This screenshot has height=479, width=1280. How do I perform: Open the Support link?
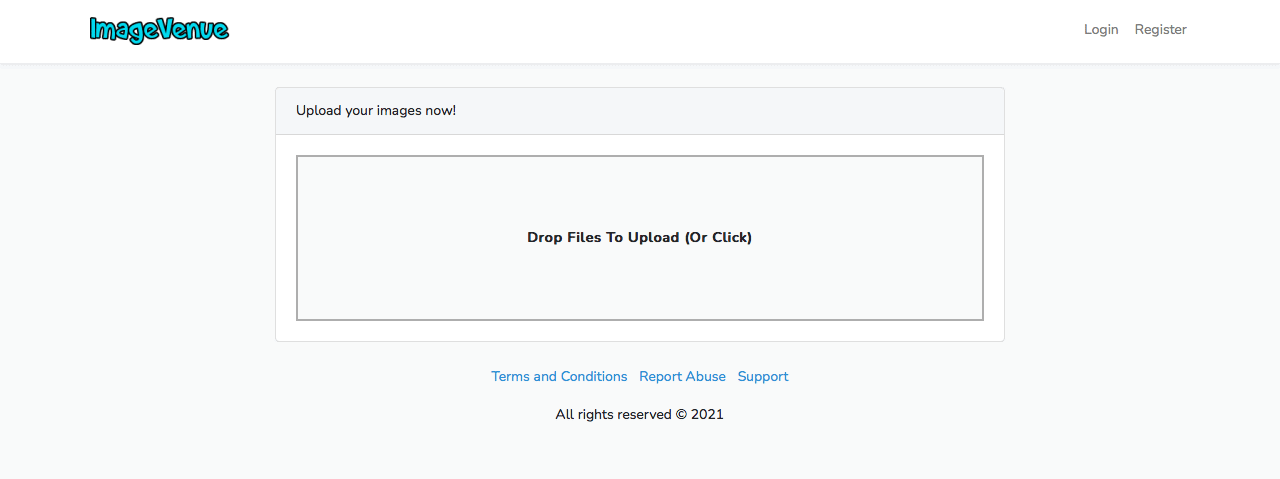tap(763, 377)
